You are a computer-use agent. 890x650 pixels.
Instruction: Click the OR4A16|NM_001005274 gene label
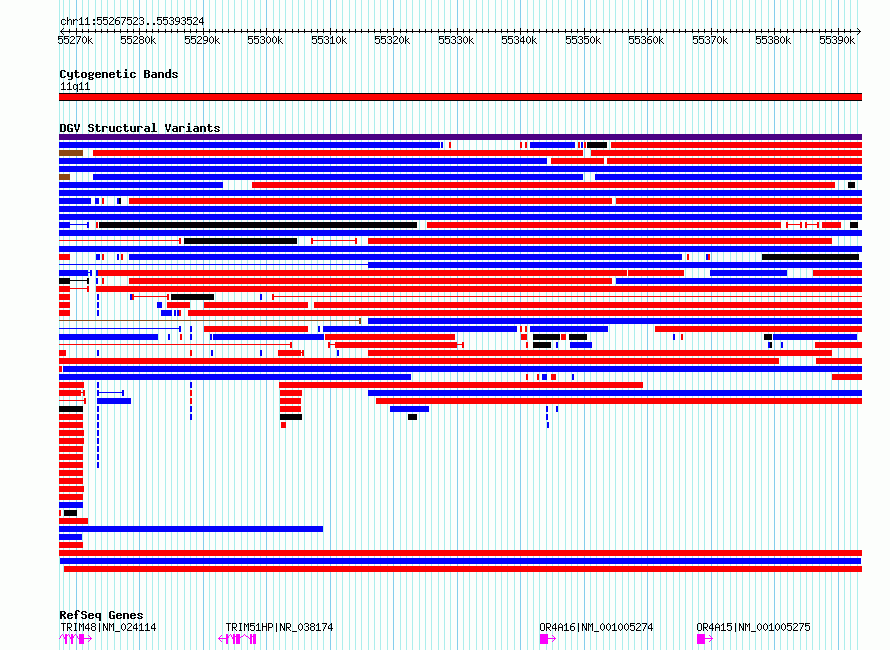(x=596, y=627)
